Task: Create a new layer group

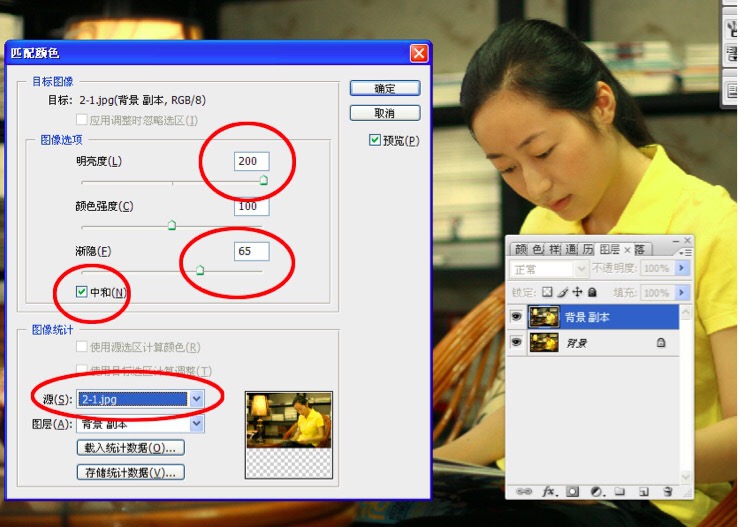Action: point(620,492)
